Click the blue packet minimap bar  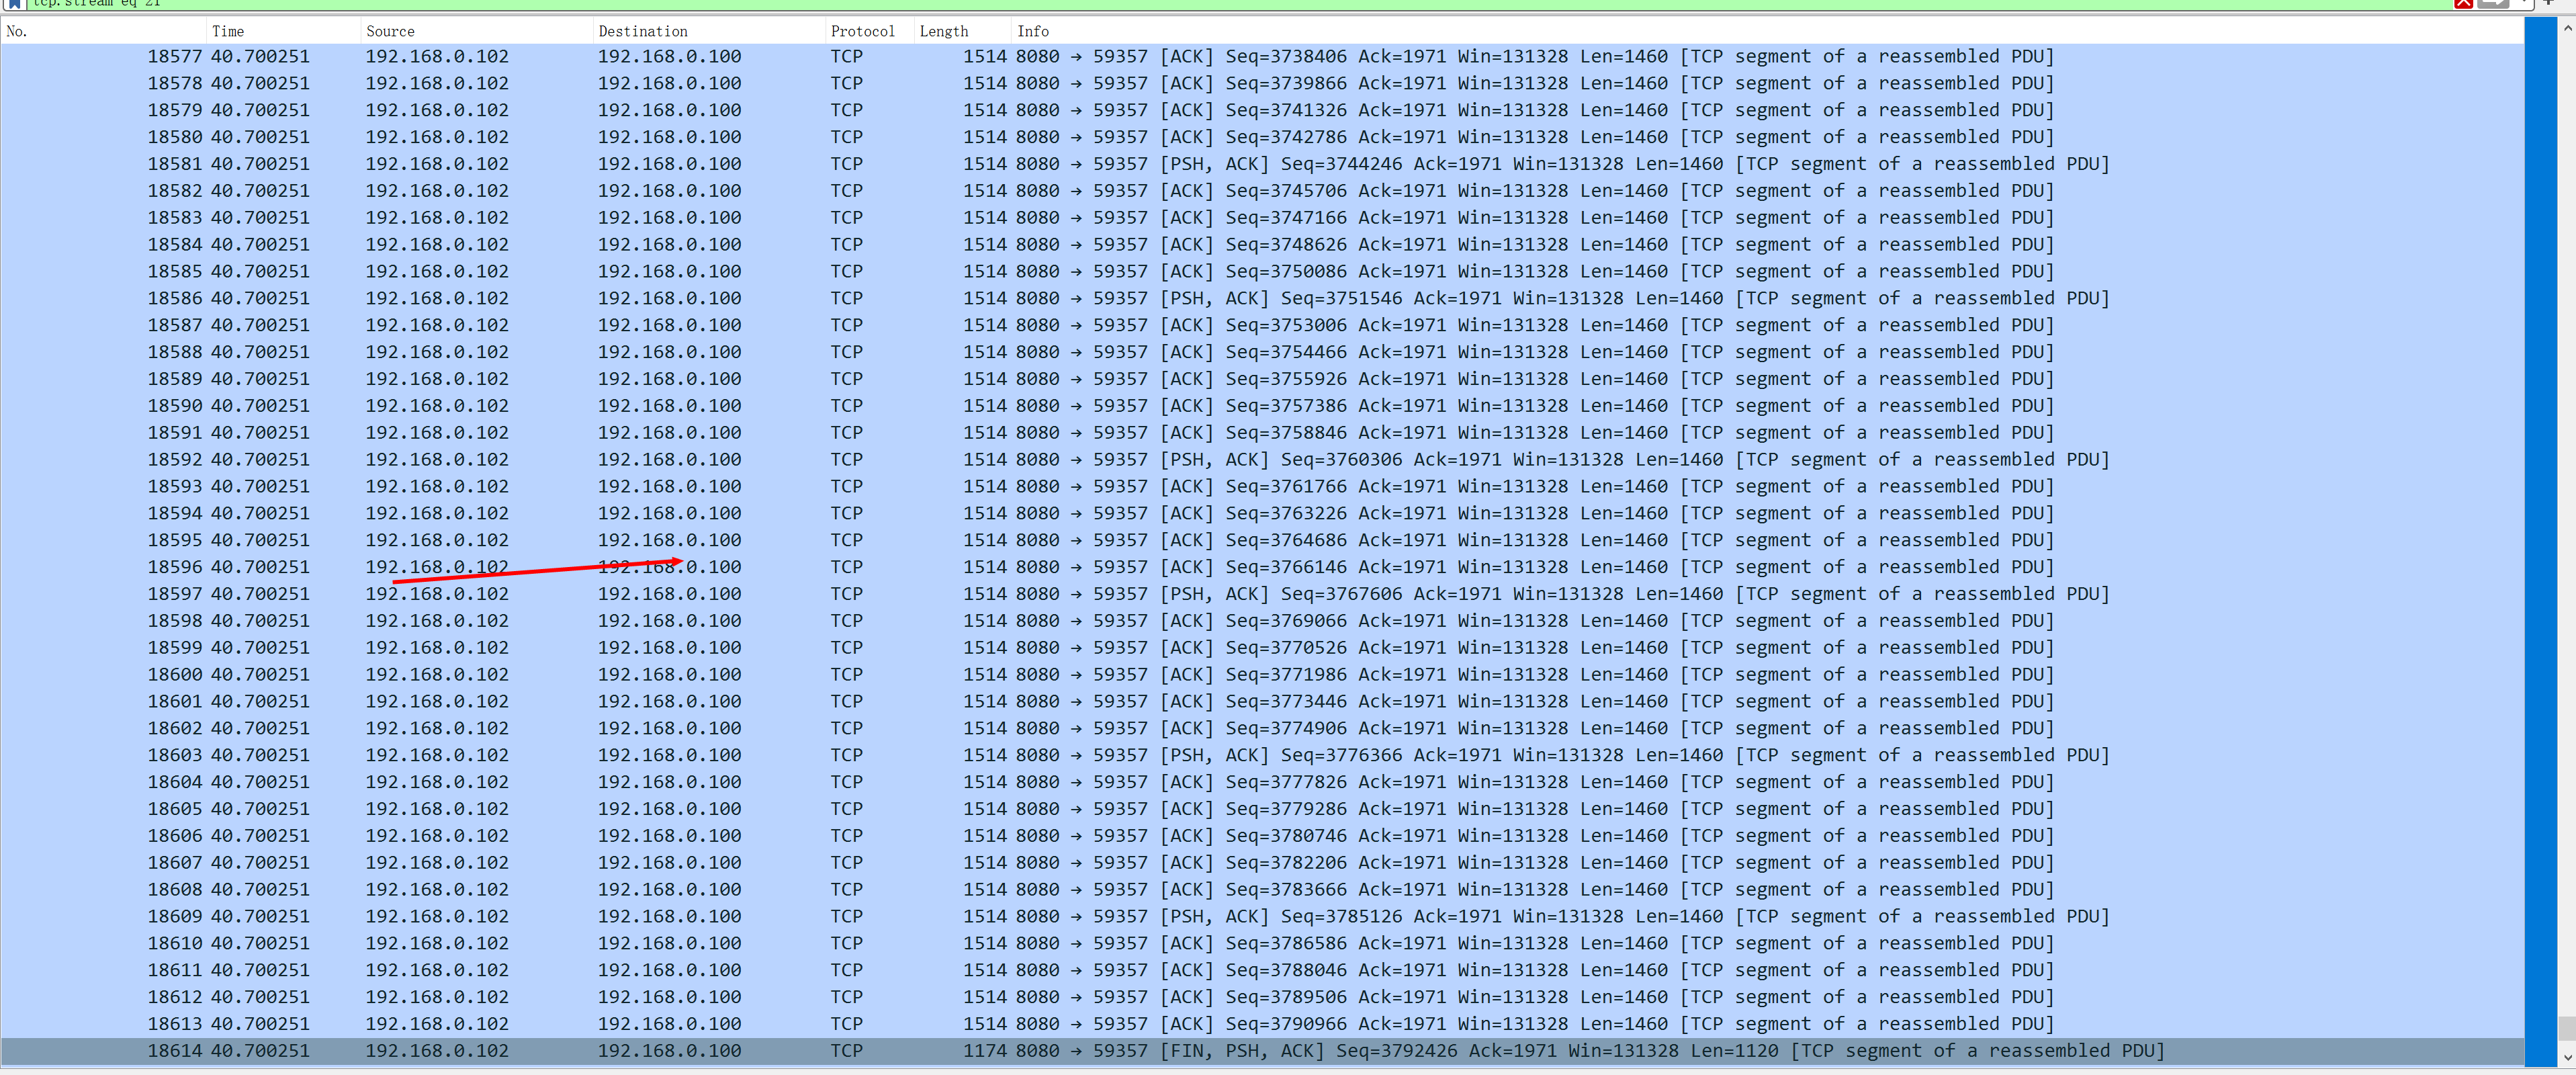click(2540, 541)
